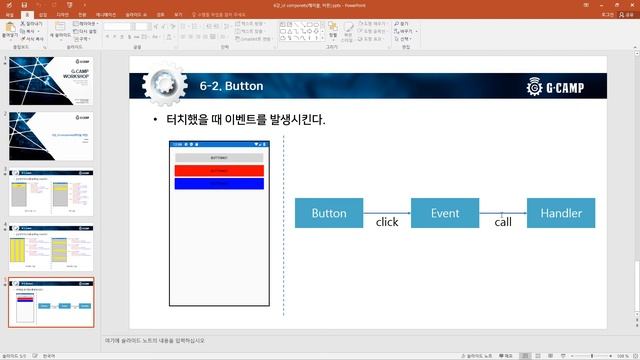Screen dimensions: 640x360
Task: Click the New Slide icon
Action: [x=60, y=27]
